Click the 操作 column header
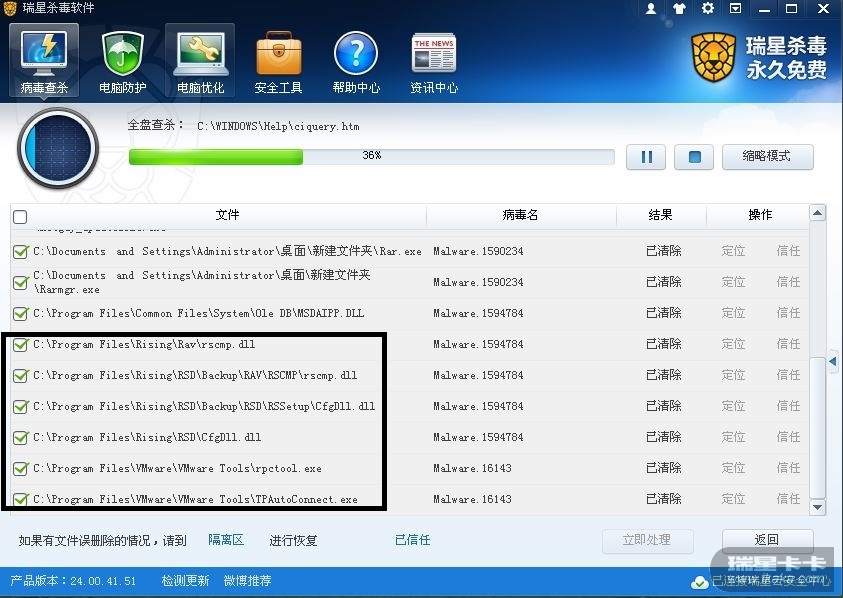This screenshot has height=598, width=843. [760, 215]
